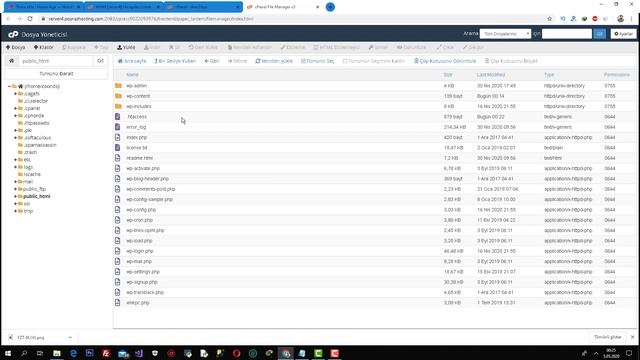Click the home icon beside the path field
The height and width of the screenshot is (360, 640).
(11, 61)
